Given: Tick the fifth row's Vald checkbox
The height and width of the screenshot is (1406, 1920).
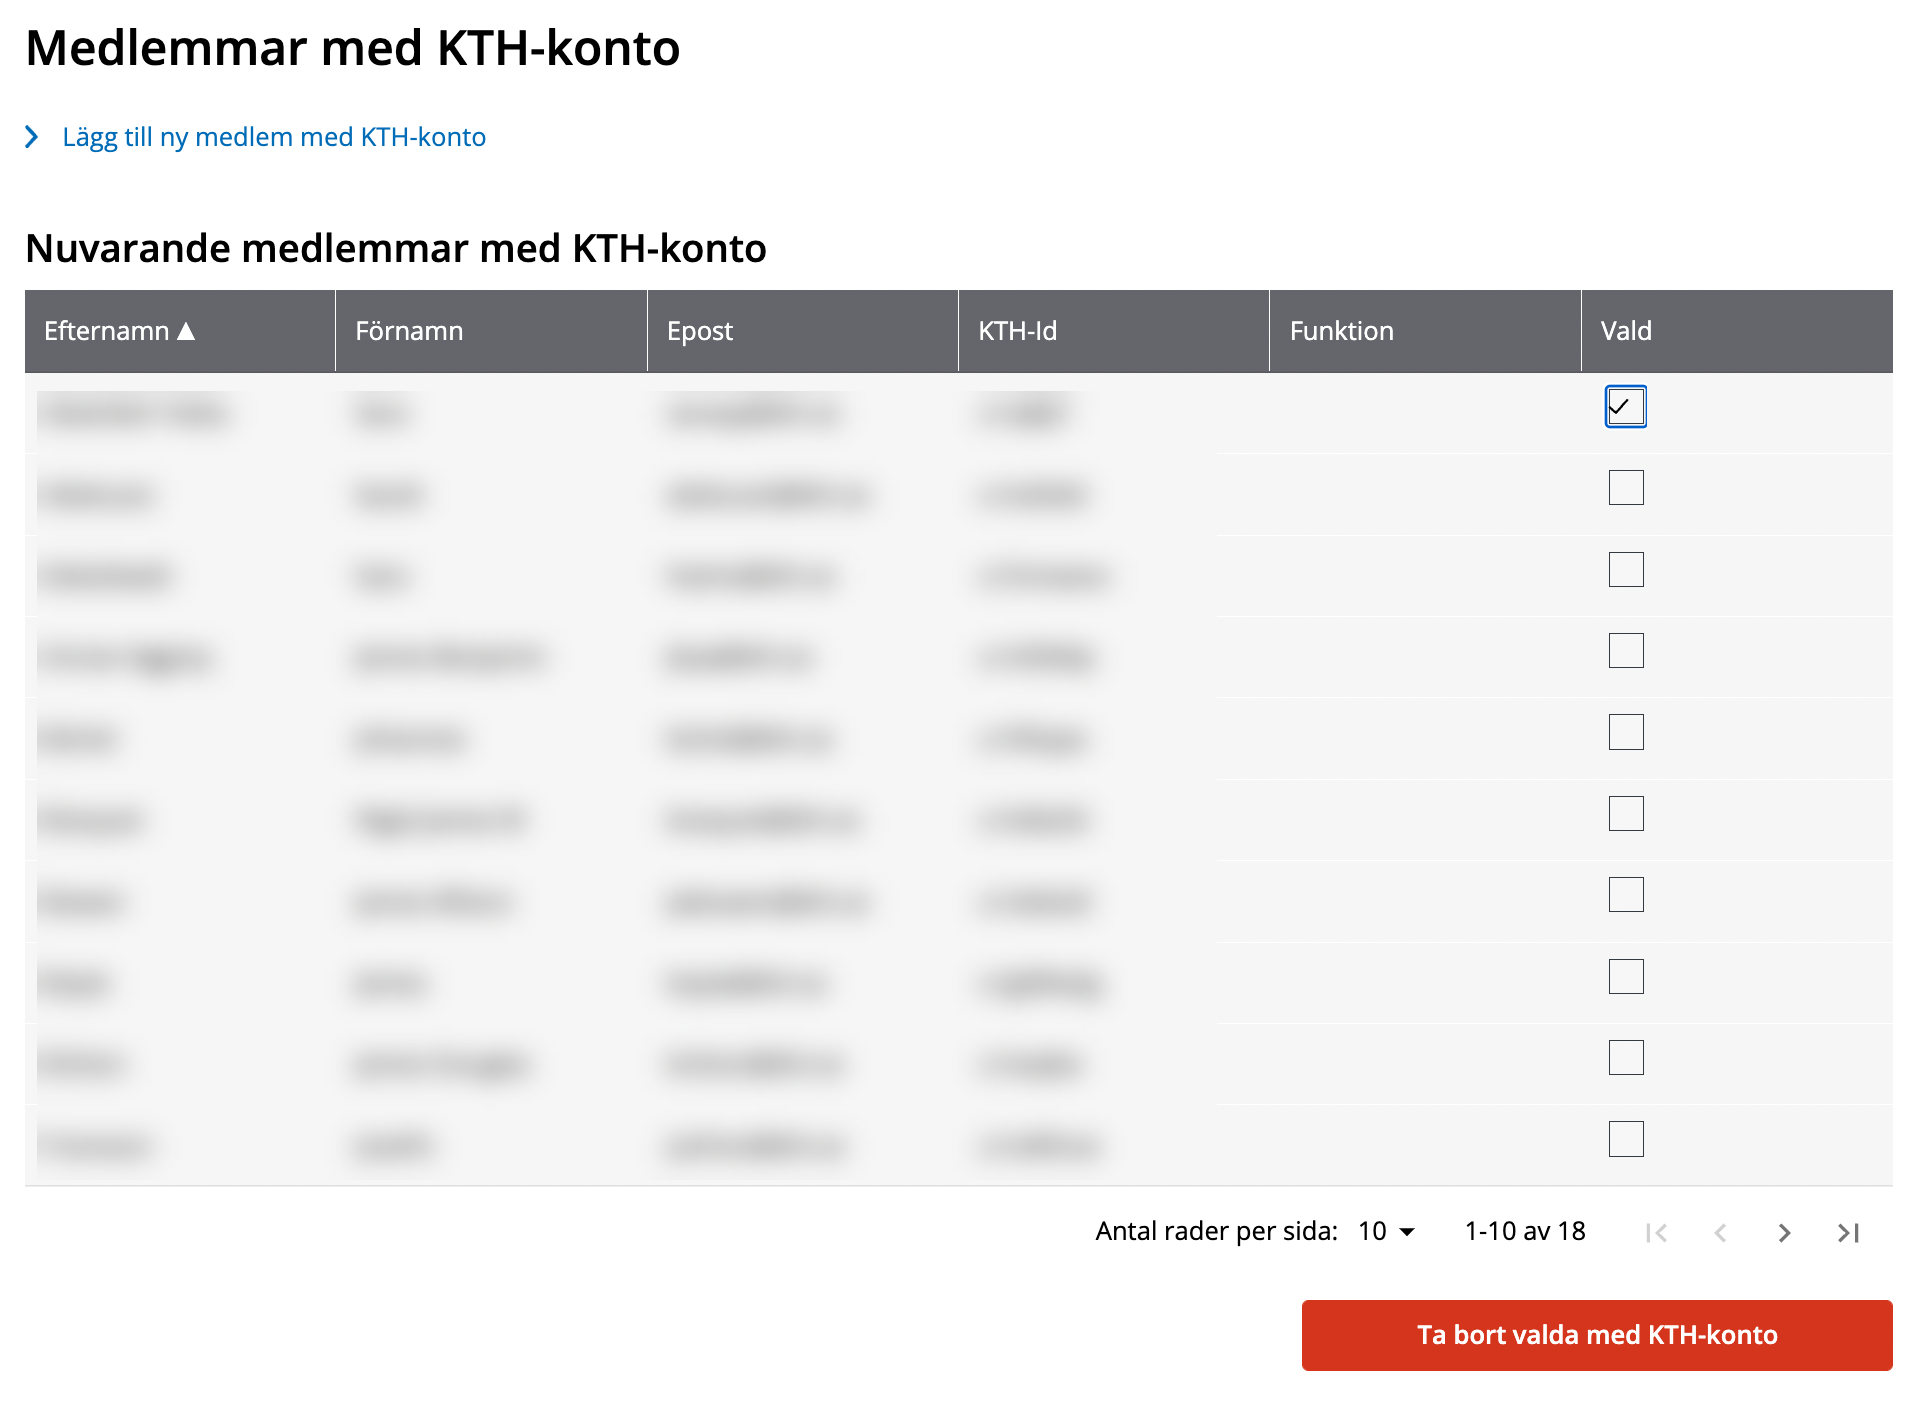Looking at the screenshot, I should pyautogui.click(x=1626, y=732).
